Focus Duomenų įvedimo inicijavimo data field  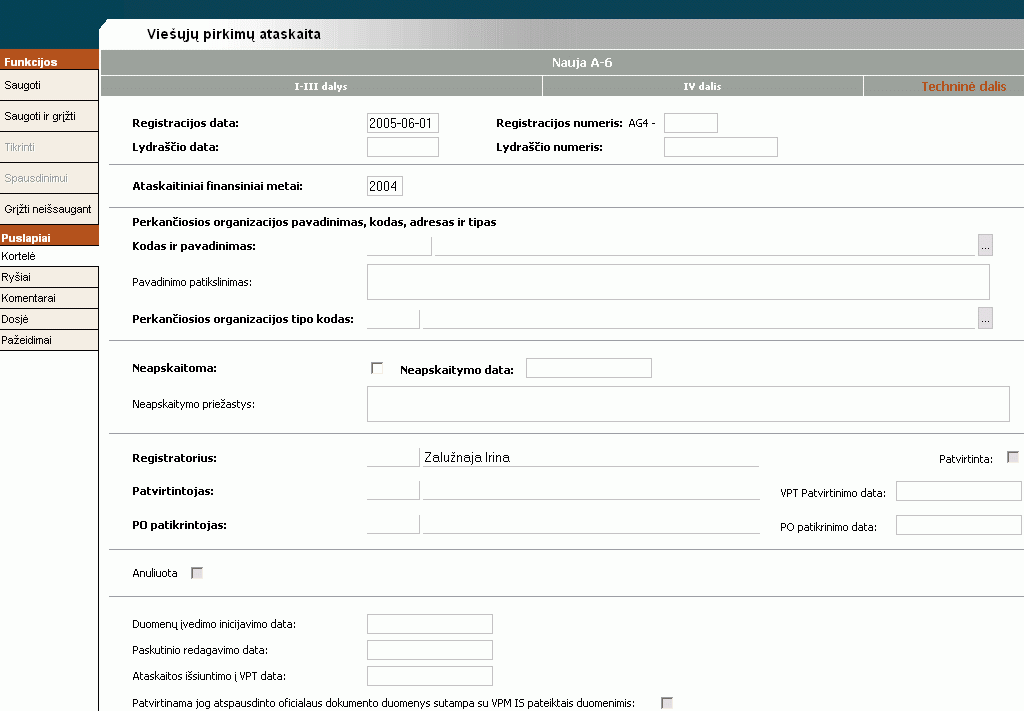pos(430,624)
